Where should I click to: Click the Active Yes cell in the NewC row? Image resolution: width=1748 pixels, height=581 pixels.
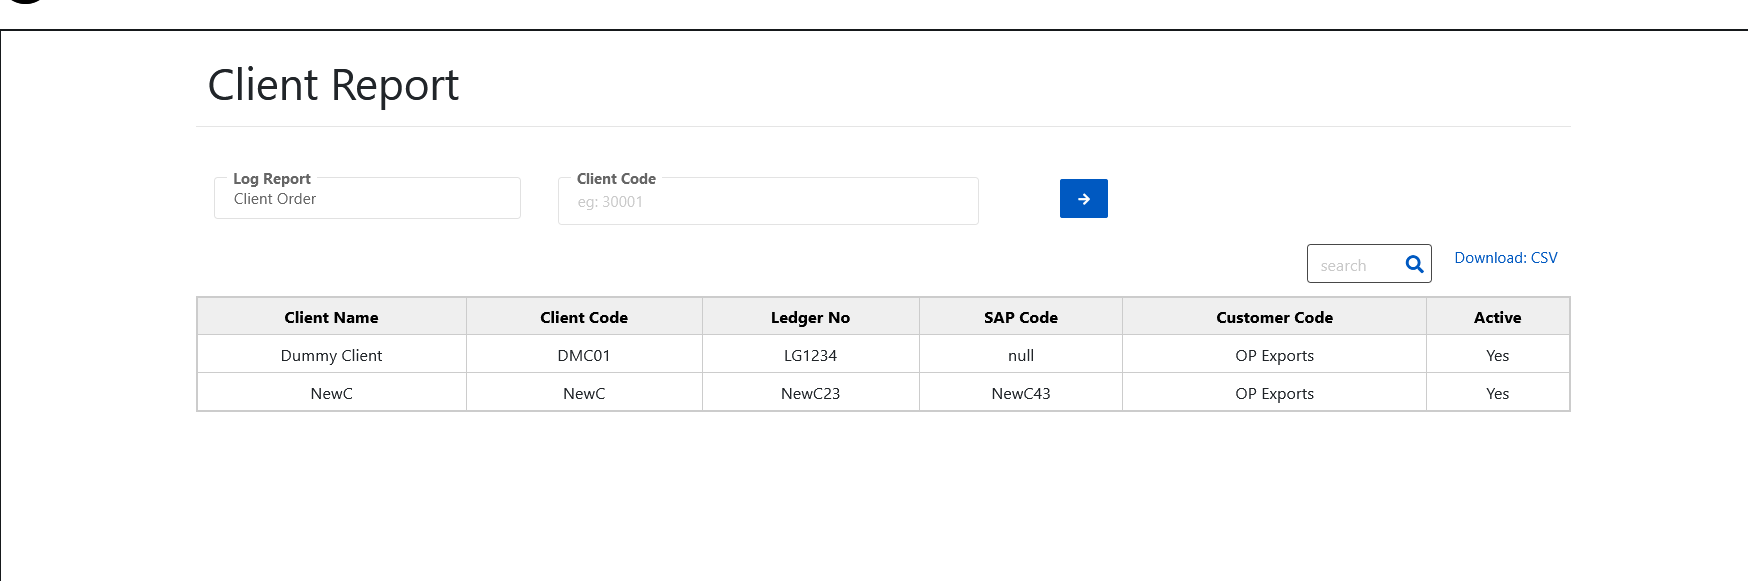point(1497,393)
